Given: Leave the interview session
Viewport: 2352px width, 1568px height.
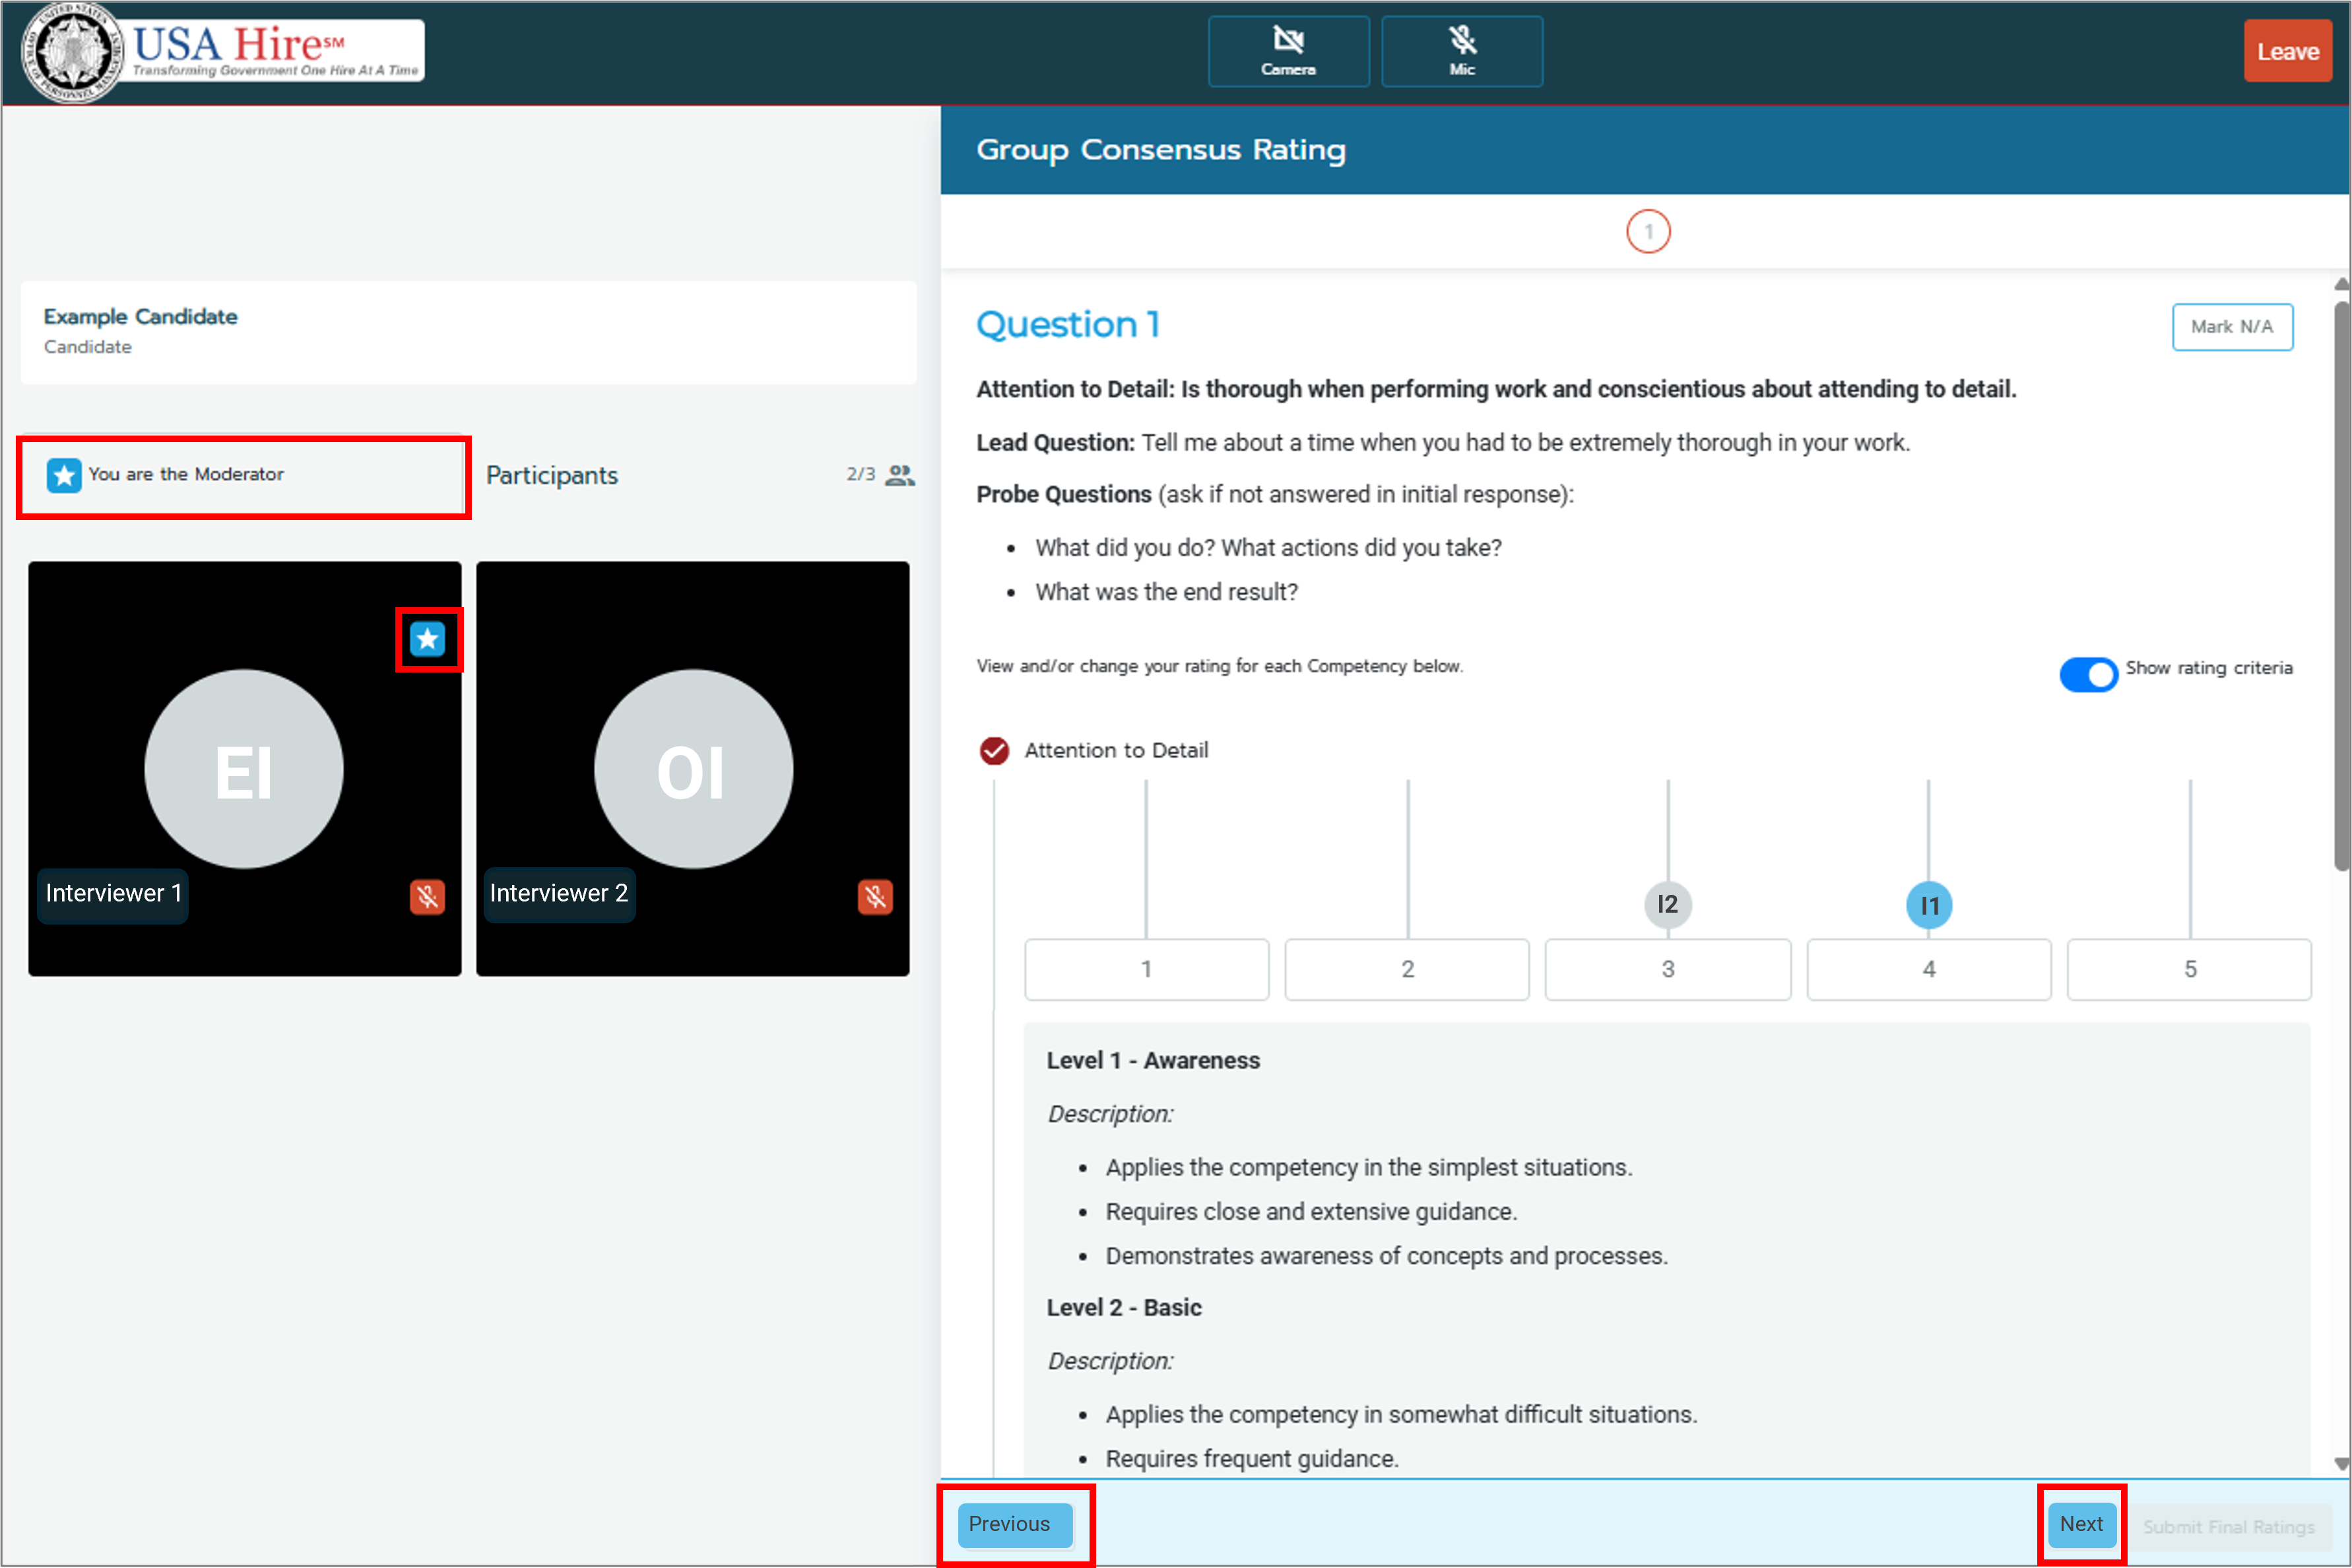Looking at the screenshot, I should tap(2287, 51).
